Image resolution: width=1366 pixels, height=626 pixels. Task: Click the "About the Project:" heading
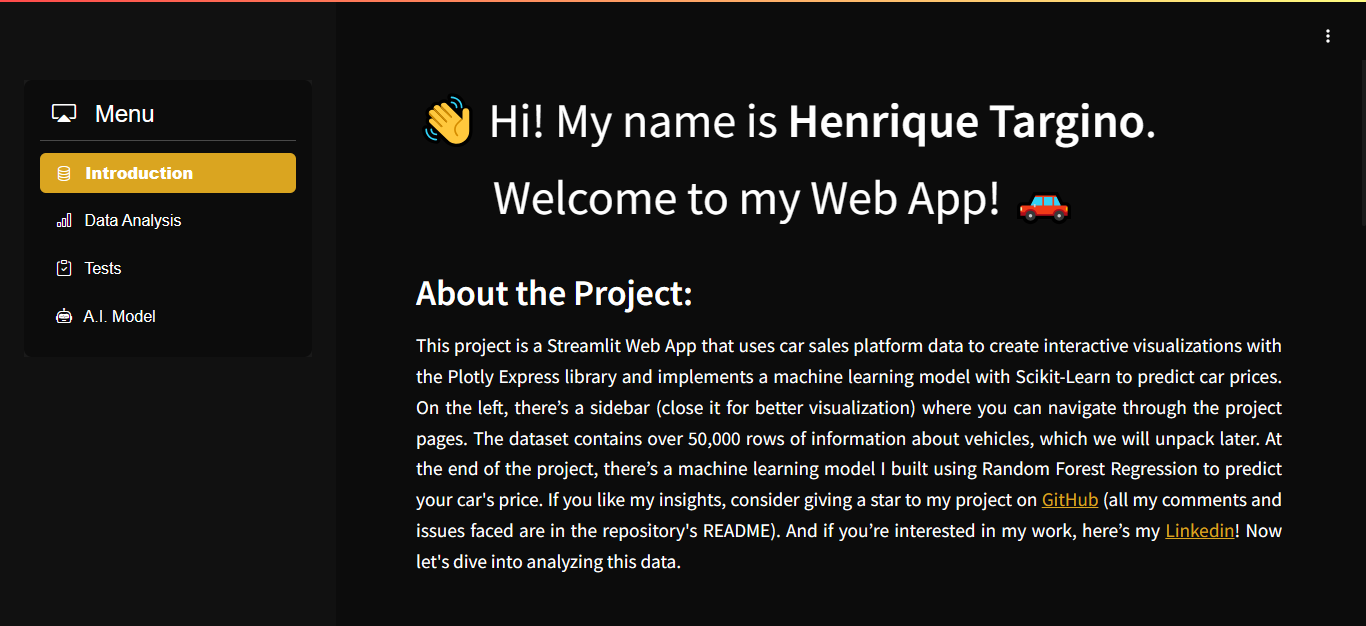[x=554, y=294]
